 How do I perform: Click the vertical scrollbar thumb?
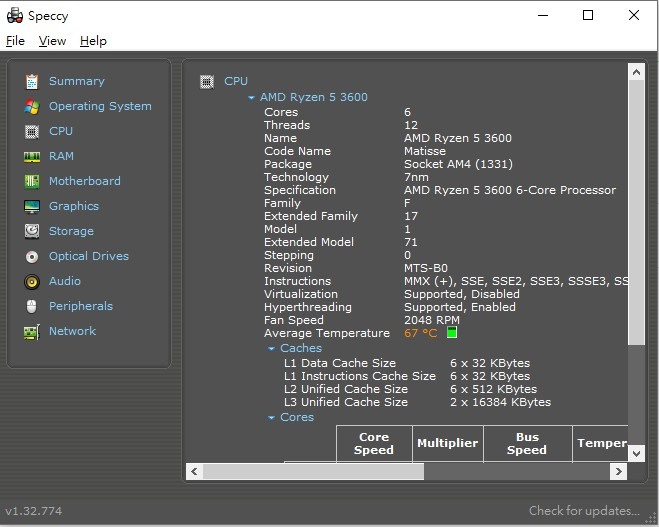636,212
